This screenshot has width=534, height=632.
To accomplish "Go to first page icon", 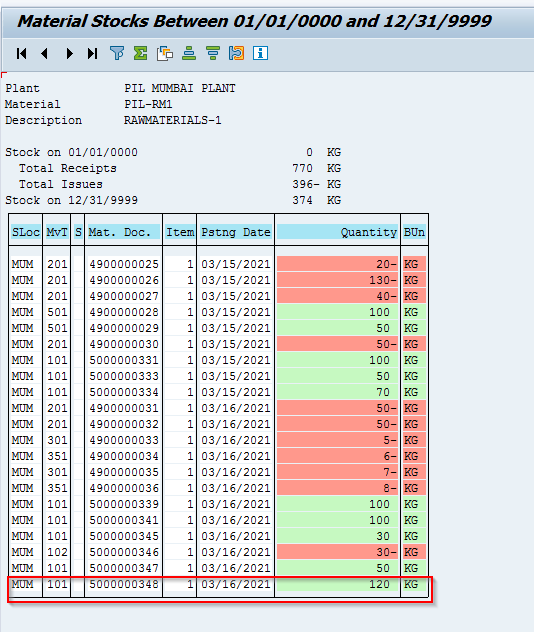I will (x=22, y=53).
